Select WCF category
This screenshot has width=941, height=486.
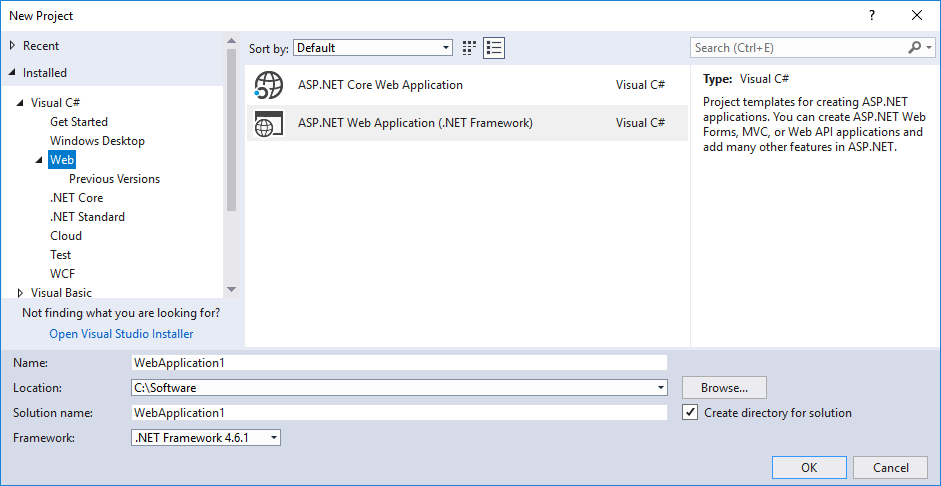(x=62, y=274)
